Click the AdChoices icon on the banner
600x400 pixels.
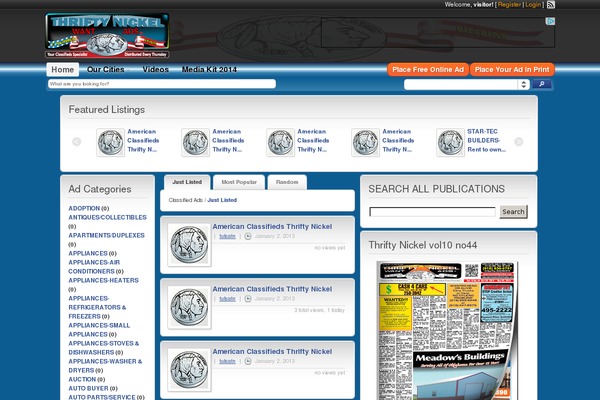(550, 21)
